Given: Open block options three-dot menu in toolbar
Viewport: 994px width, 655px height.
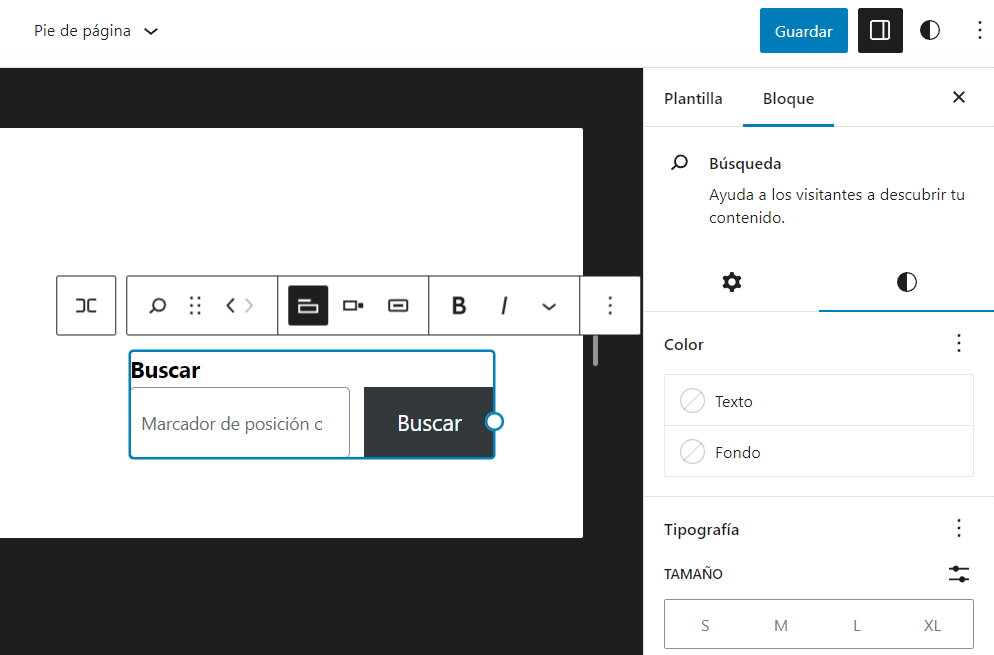Looking at the screenshot, I should [610, 306].
